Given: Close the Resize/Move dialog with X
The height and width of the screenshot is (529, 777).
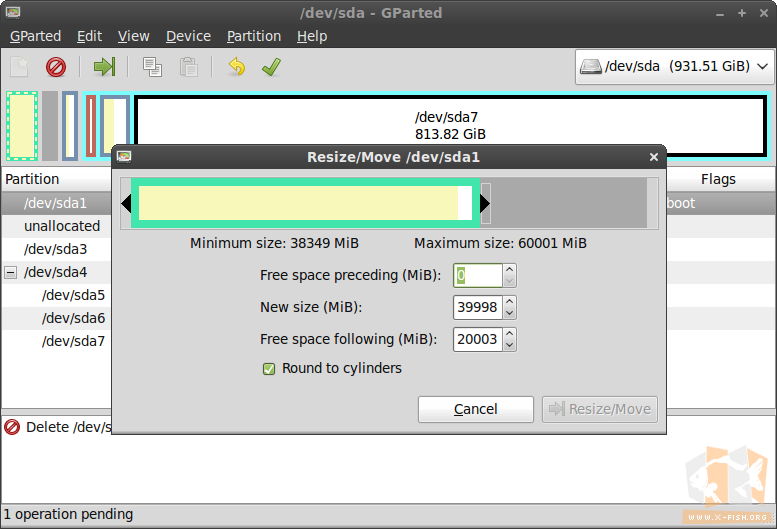Looking at the screenshot, I should [654, 157].
